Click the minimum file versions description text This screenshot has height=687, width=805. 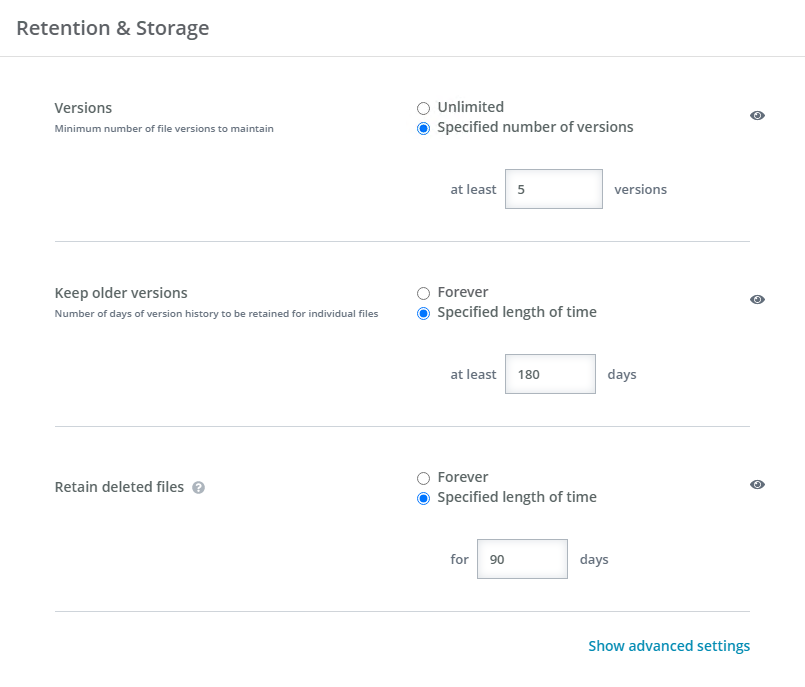pos(164,129)
